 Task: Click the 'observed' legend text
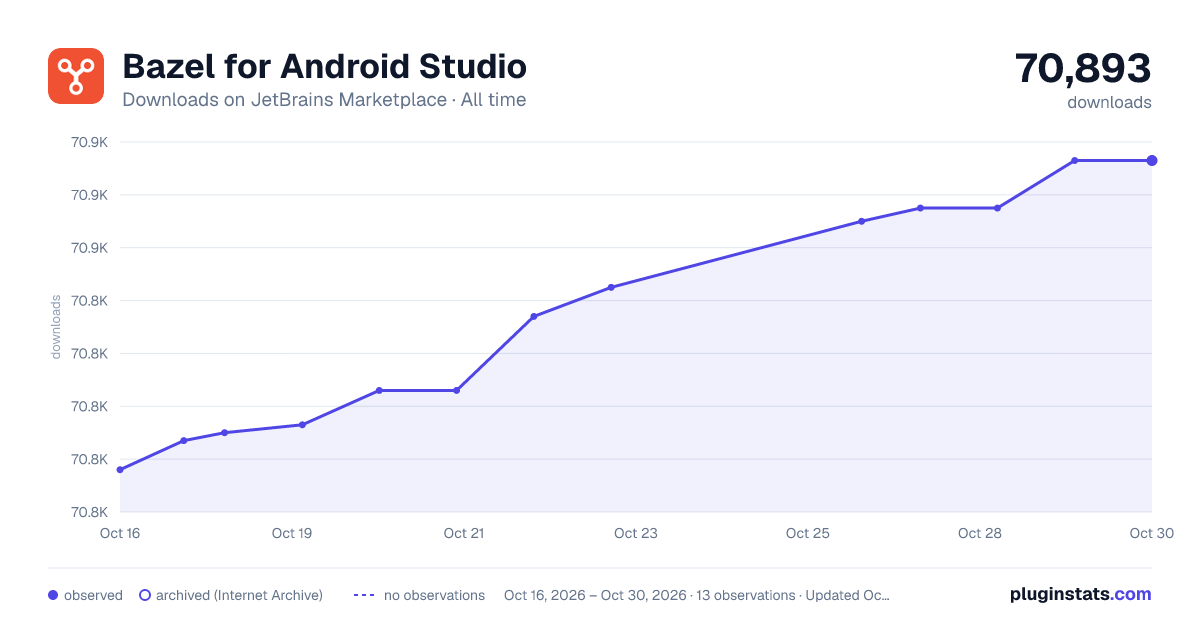click(x=93, y=595)
